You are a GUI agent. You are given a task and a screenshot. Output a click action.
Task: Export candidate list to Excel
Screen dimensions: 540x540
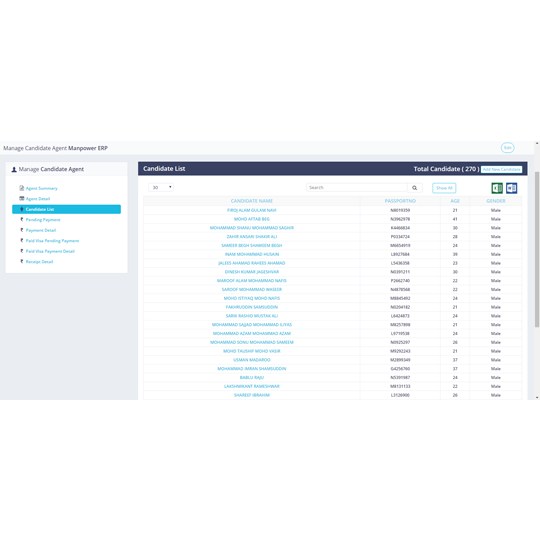click(497, 188)
